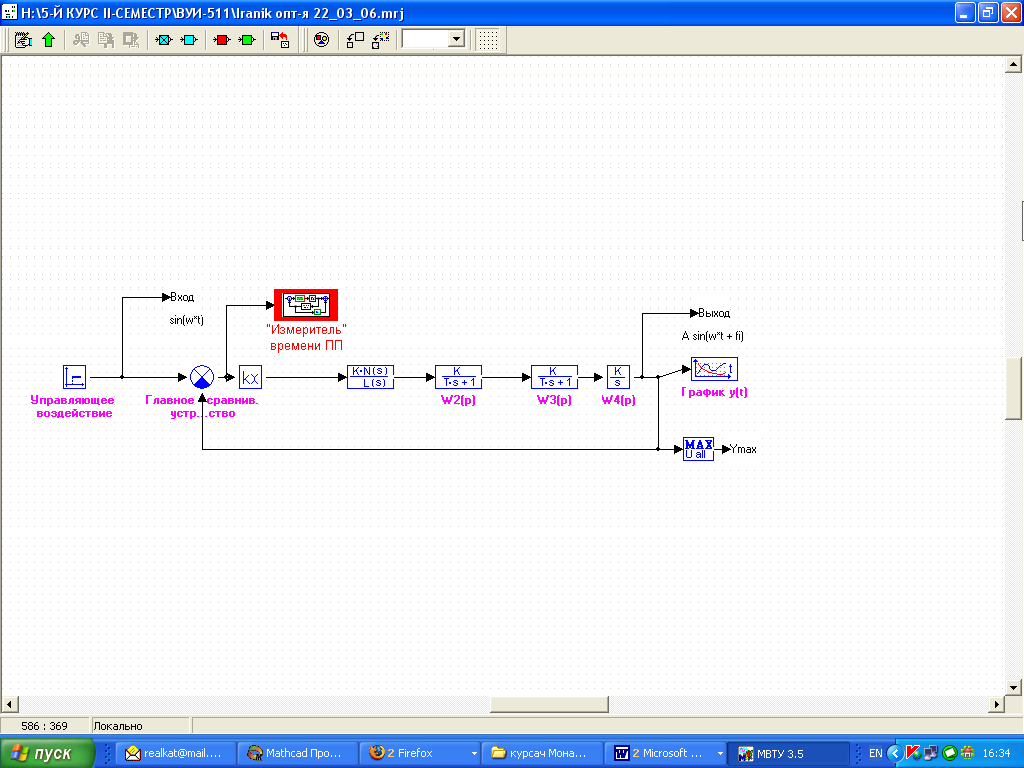Click the red block toolbar icon
The image size is (1024, 768).
click(222, 40)
